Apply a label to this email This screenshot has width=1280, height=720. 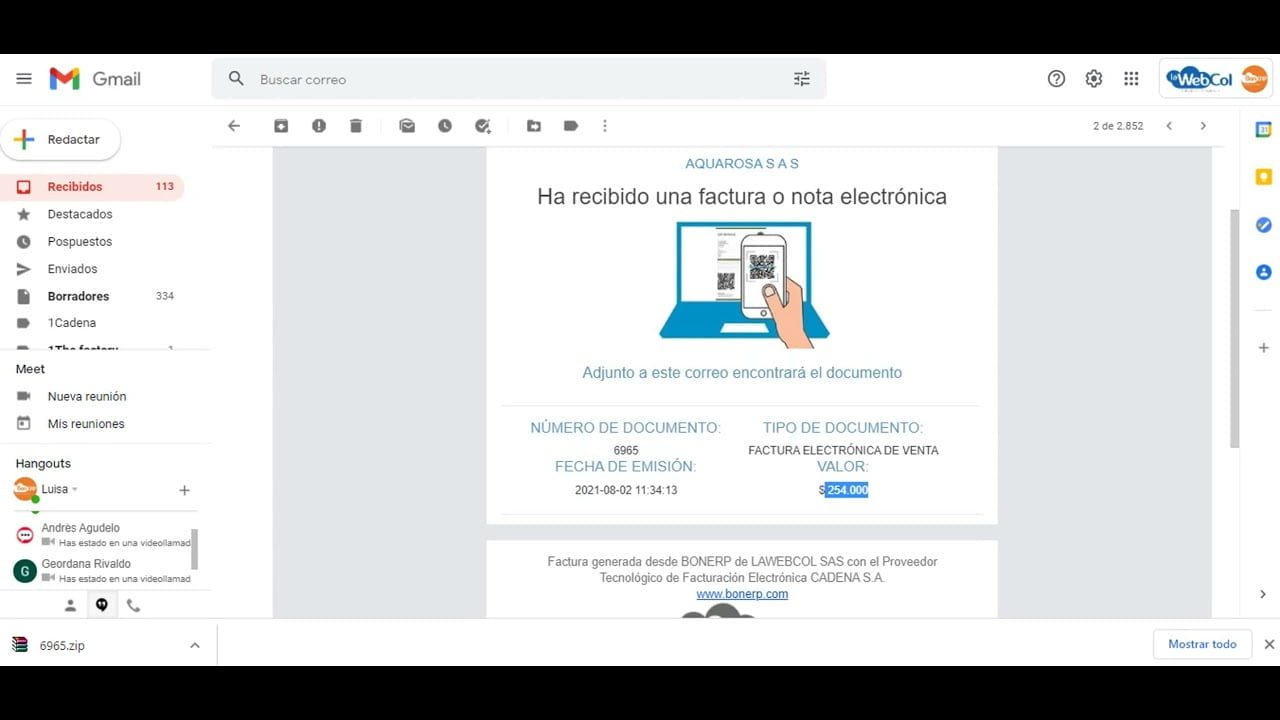point(571,126)
